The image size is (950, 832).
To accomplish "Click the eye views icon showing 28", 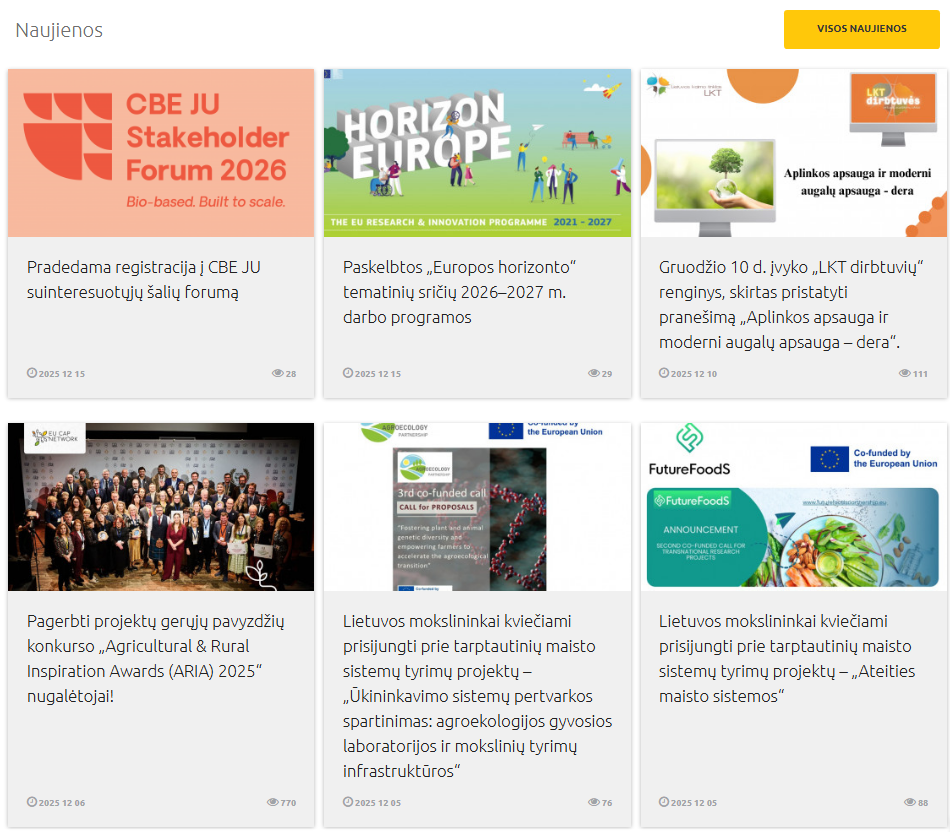I will 278,373.
